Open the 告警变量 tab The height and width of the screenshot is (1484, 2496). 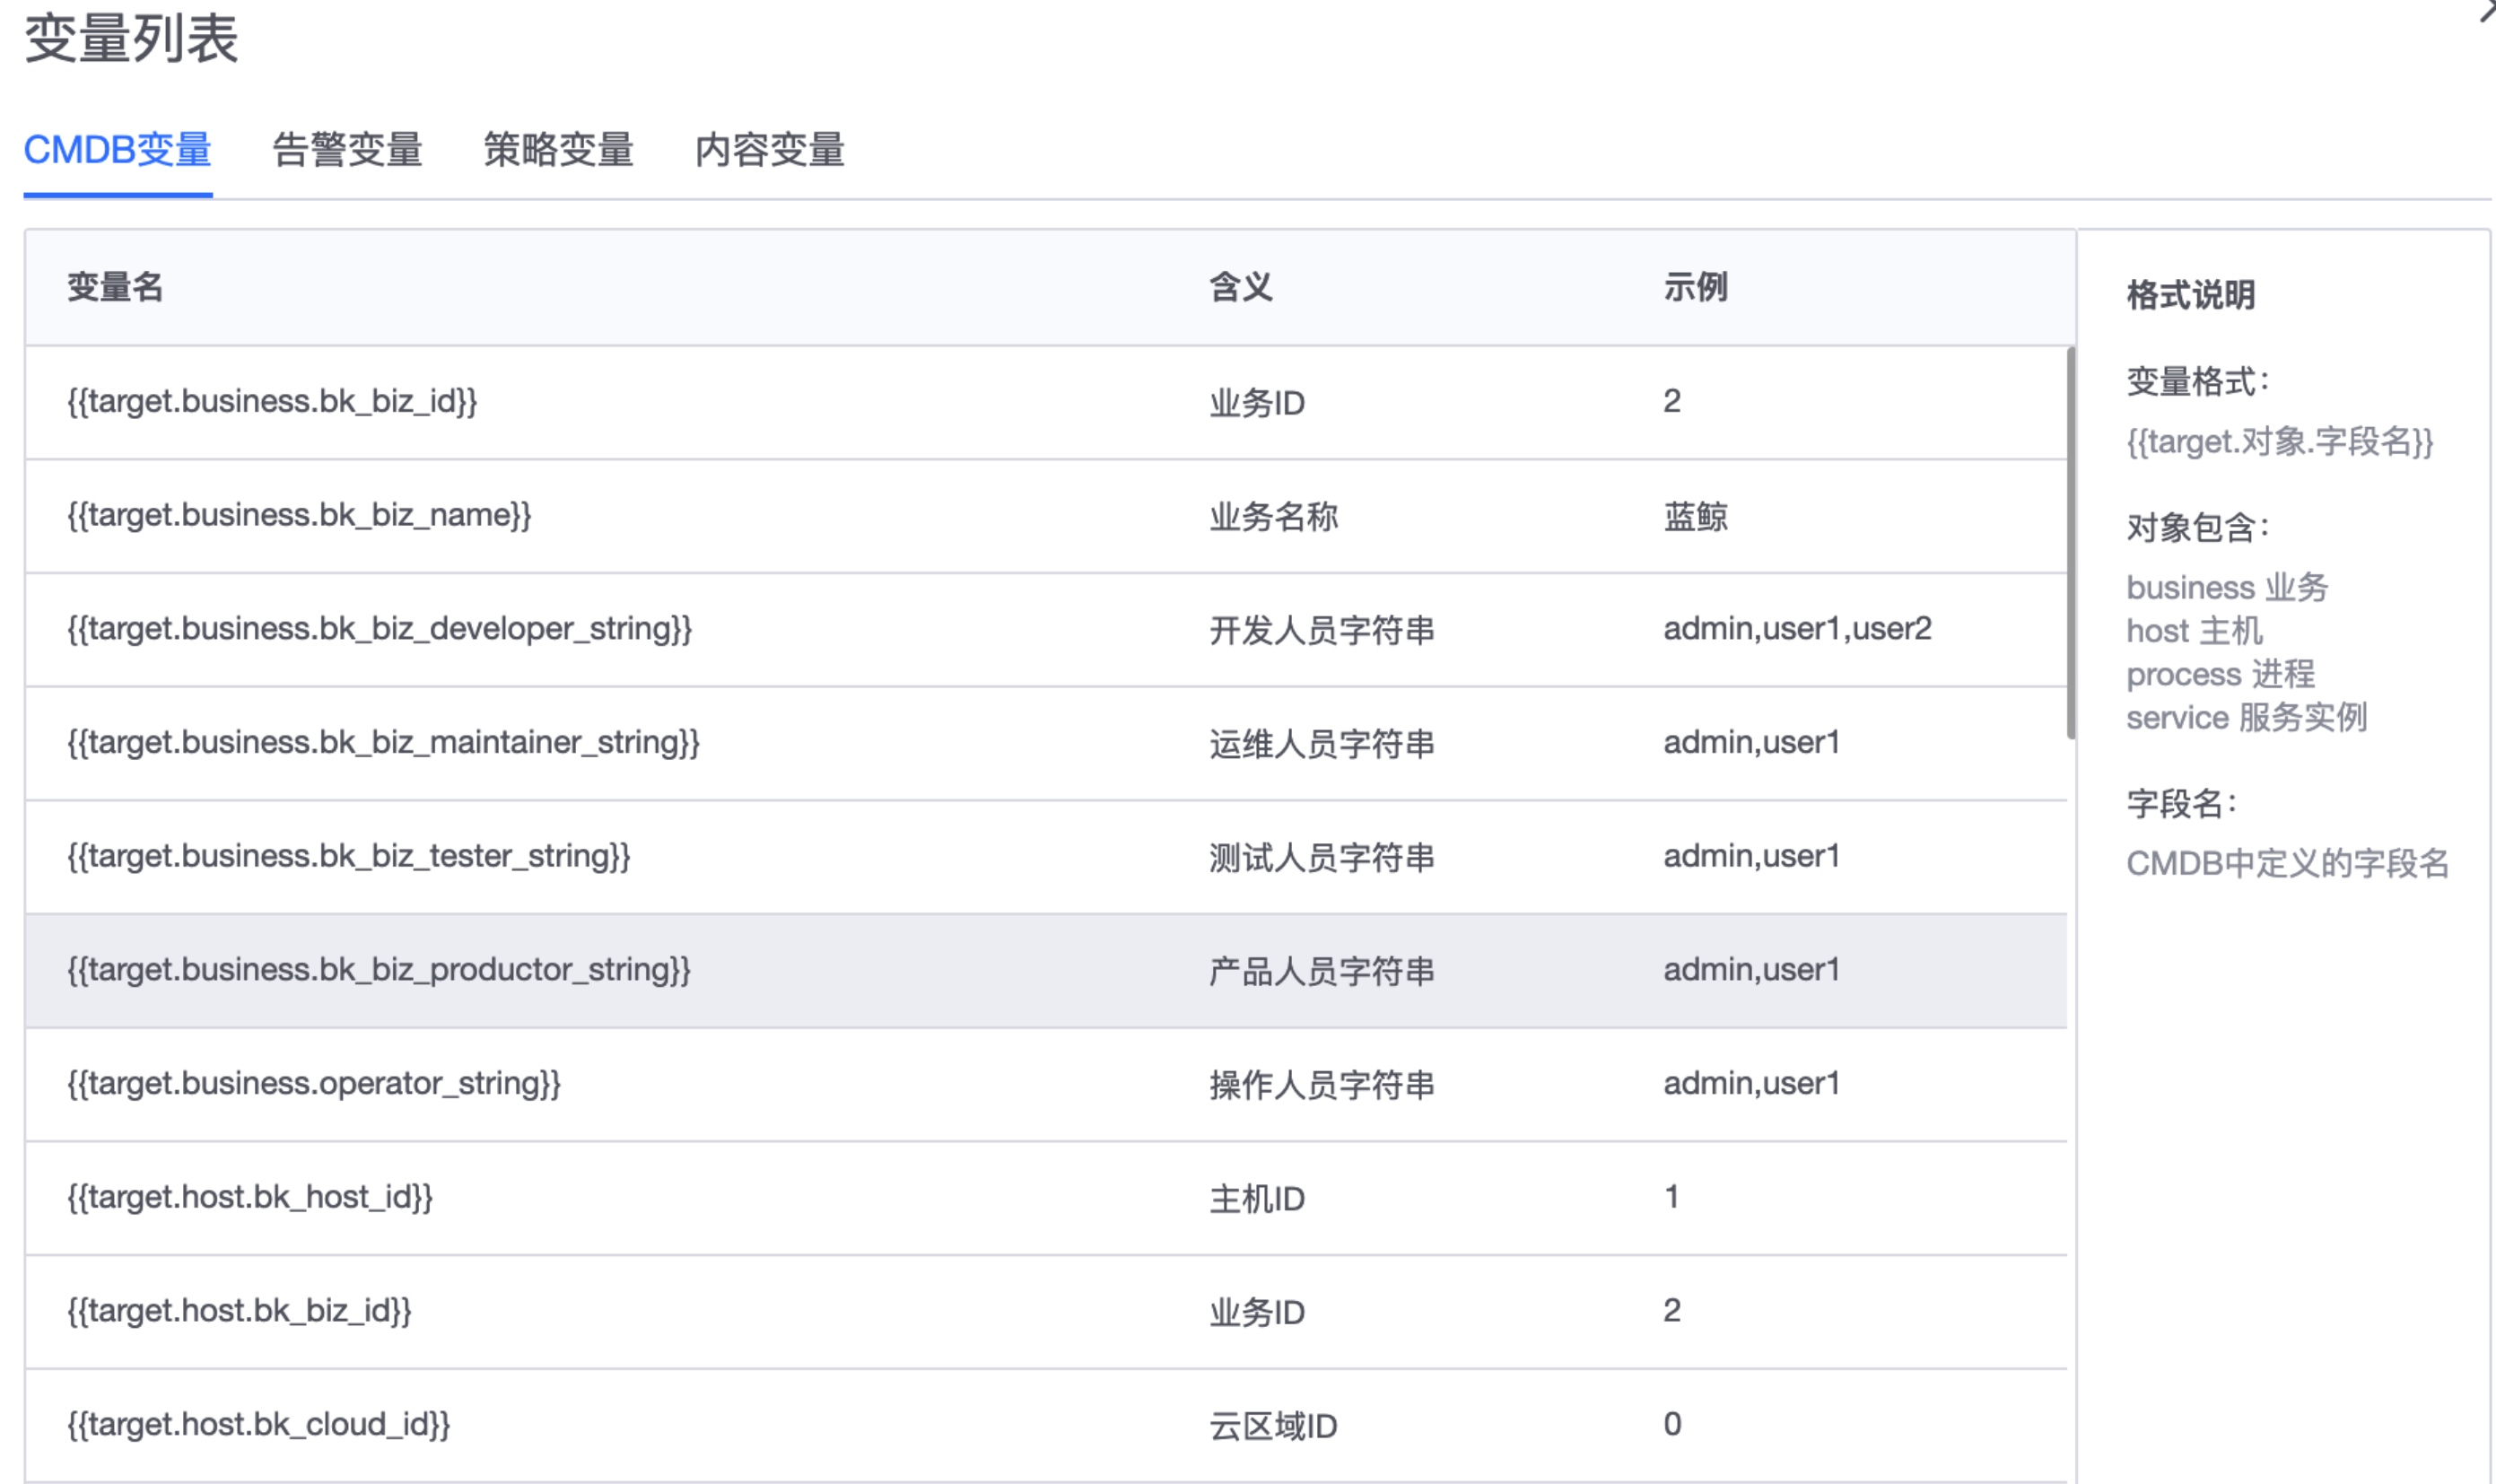[347, 150]
